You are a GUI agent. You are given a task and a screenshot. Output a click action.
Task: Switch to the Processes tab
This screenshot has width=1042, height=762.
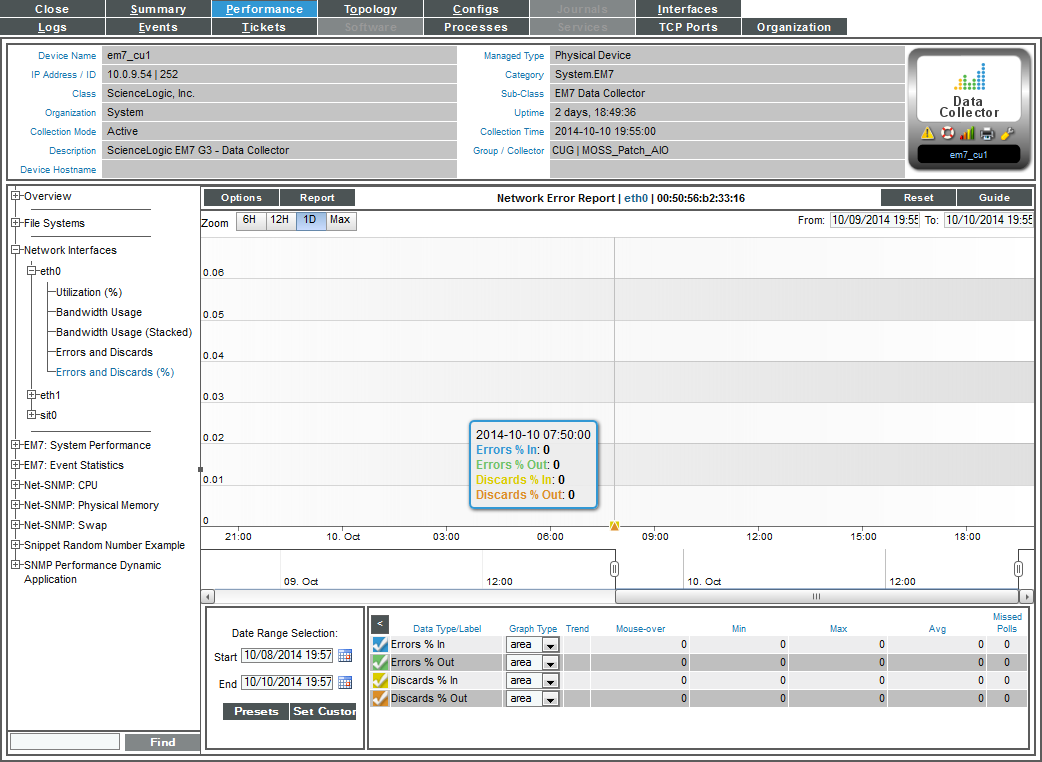476,27
